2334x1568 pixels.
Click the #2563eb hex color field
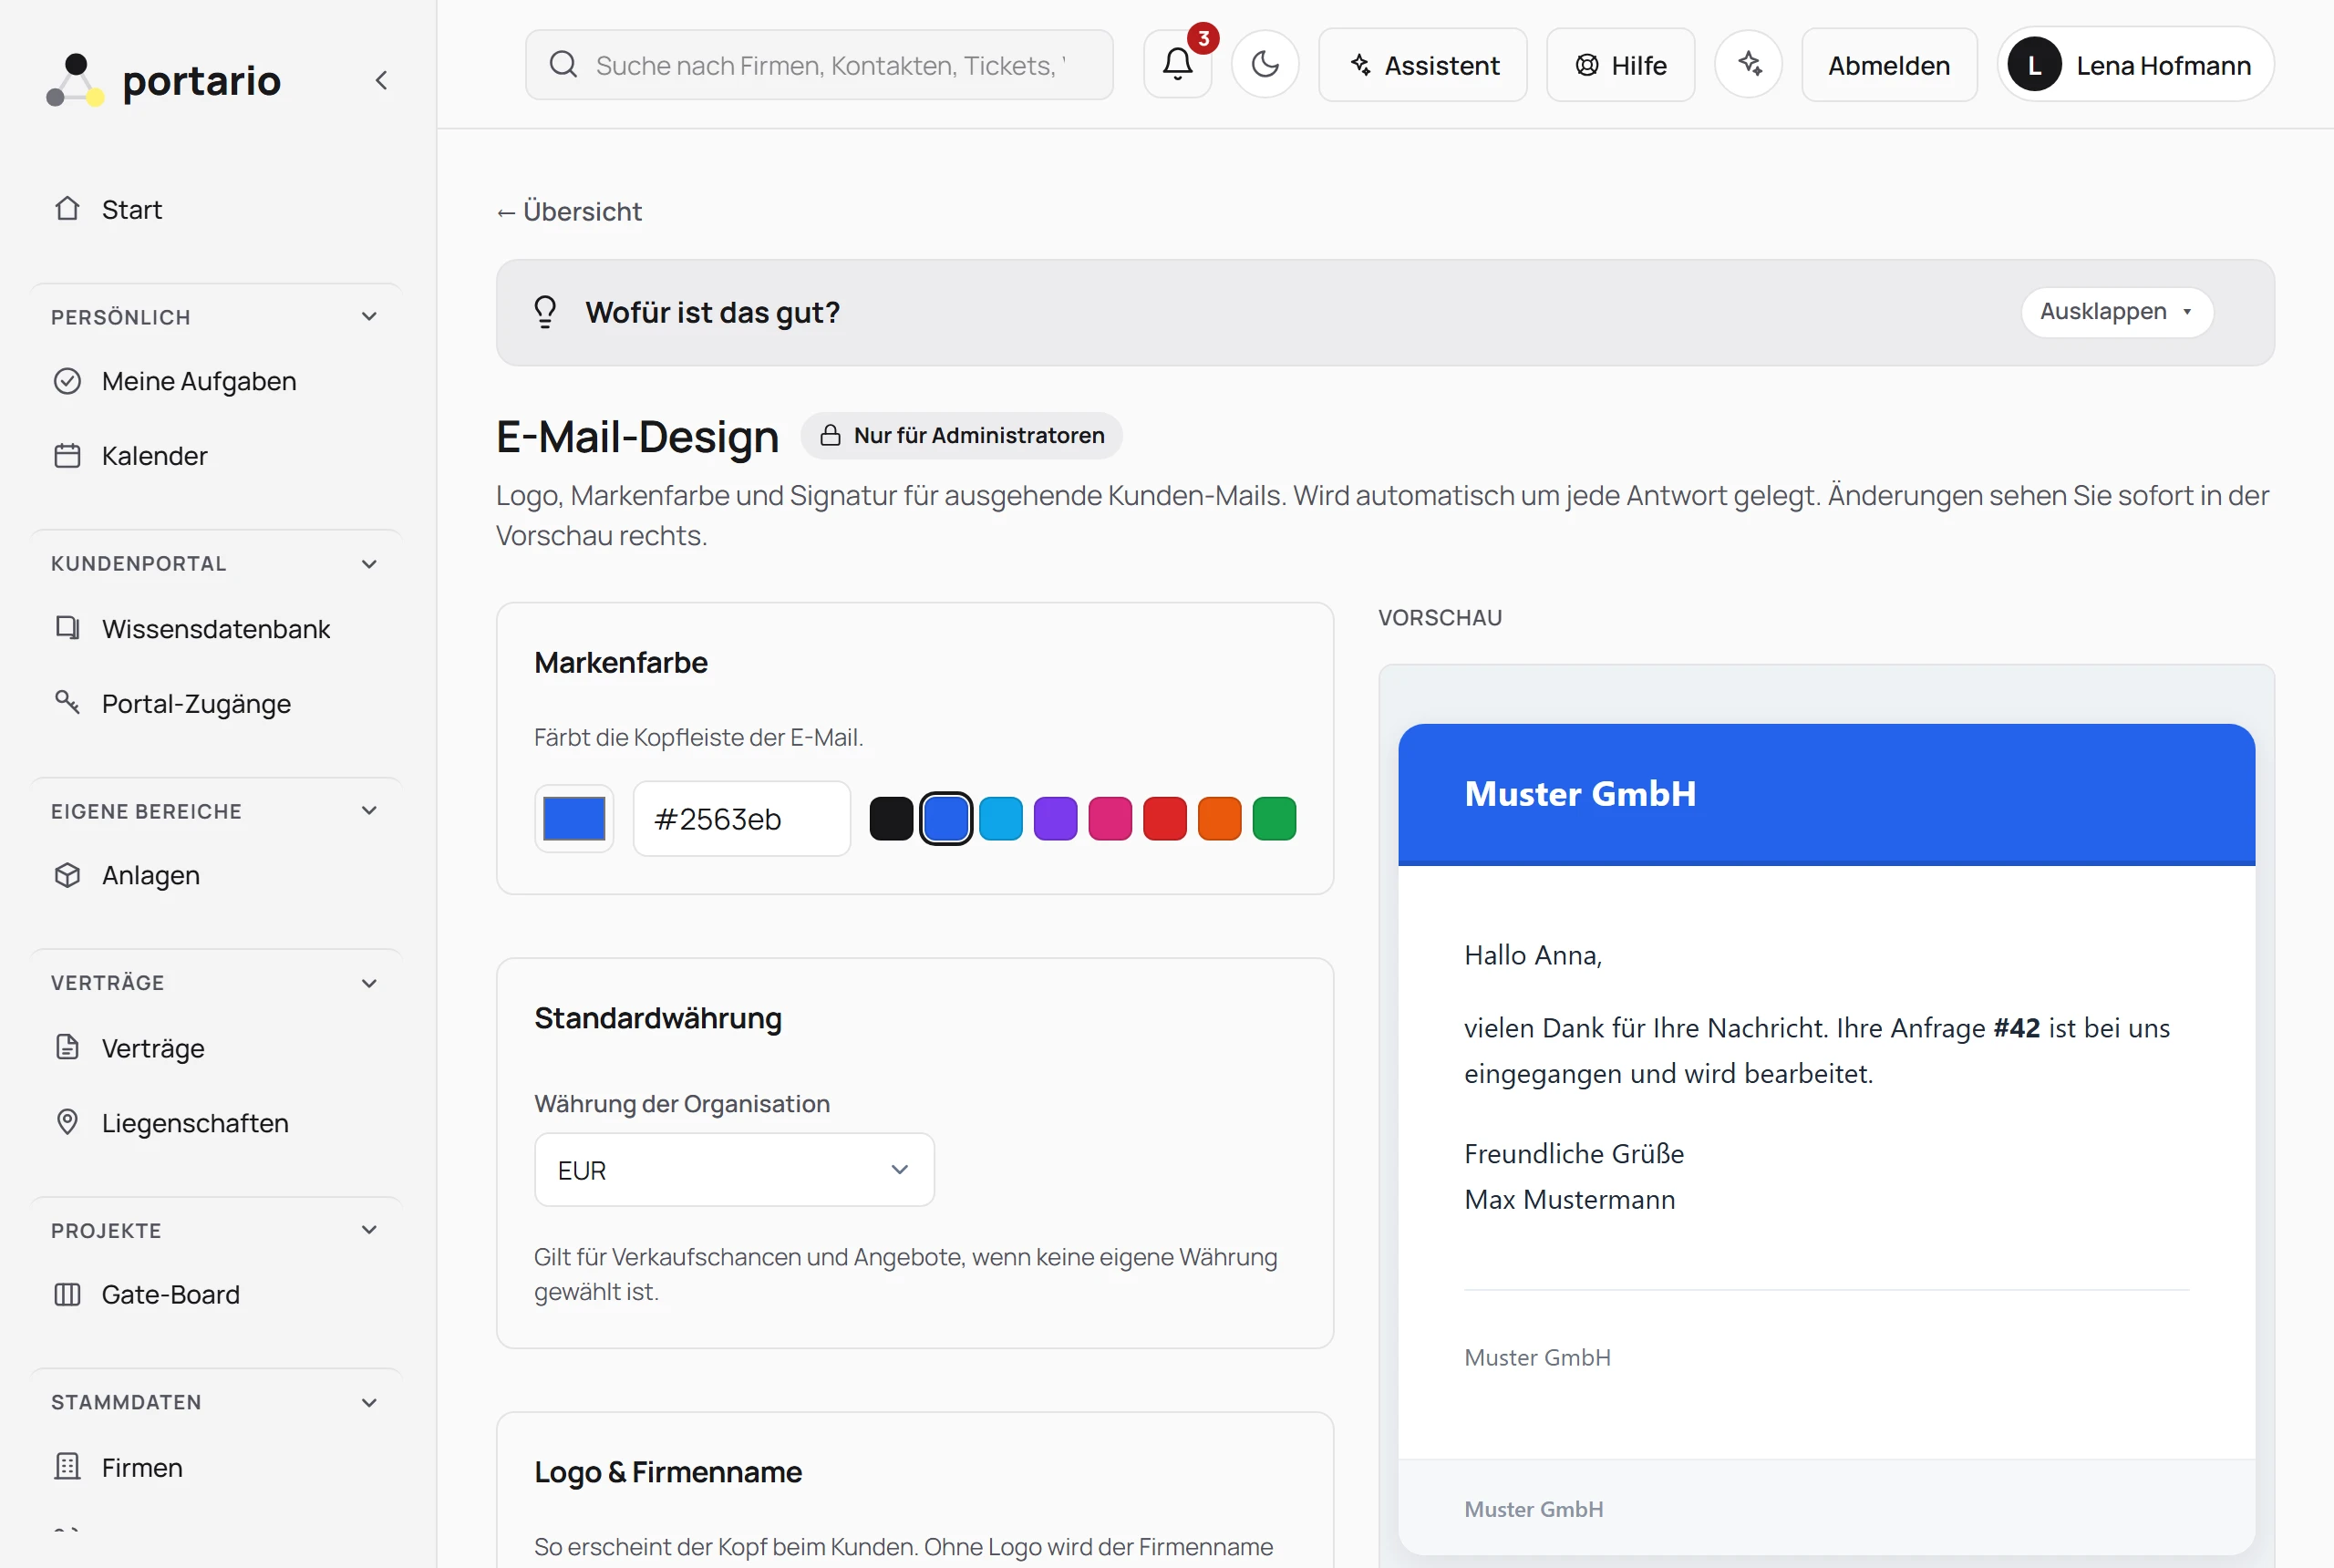pos(742,819)
